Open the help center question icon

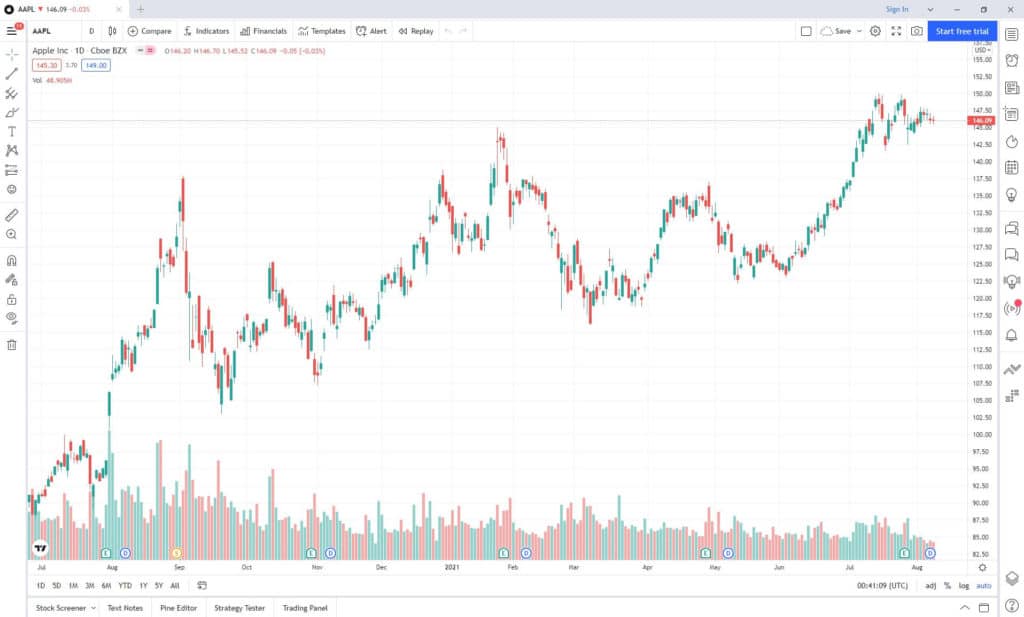1012,605
